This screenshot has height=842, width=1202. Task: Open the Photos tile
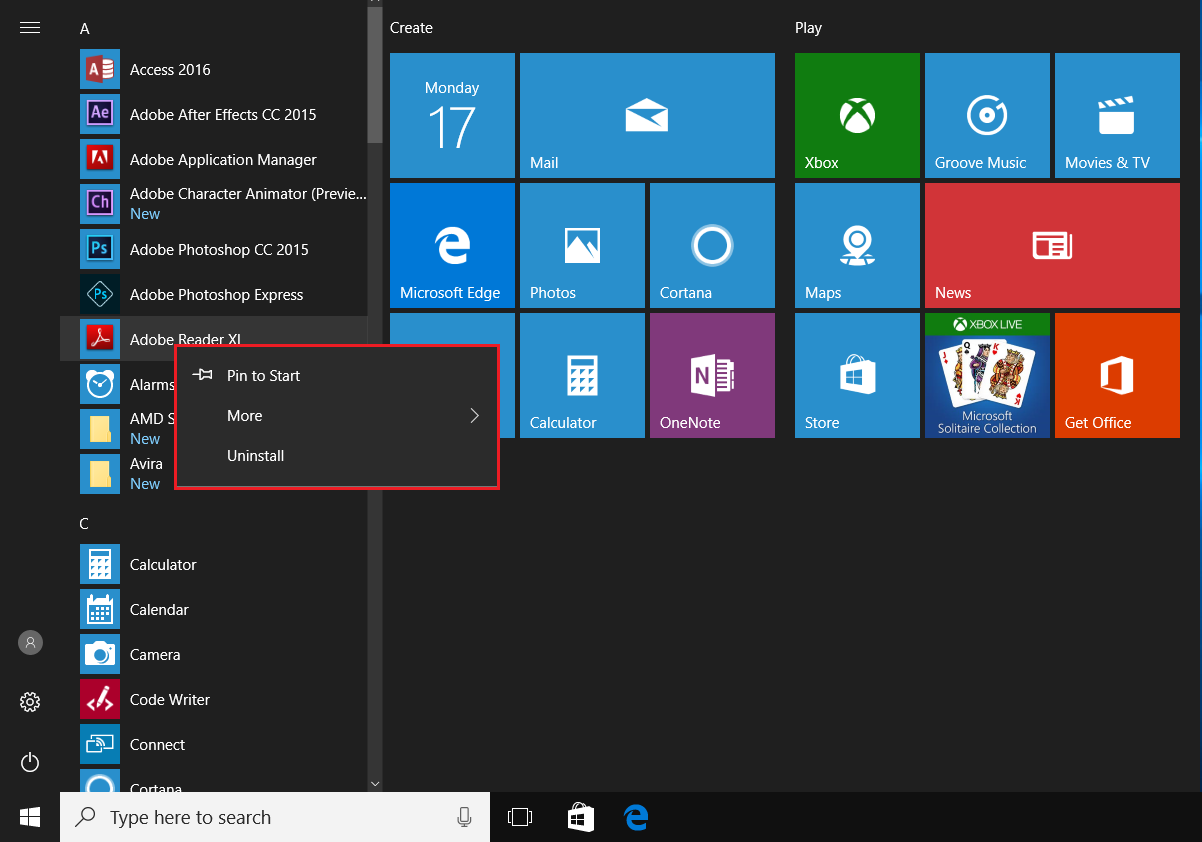pos(582,245)
